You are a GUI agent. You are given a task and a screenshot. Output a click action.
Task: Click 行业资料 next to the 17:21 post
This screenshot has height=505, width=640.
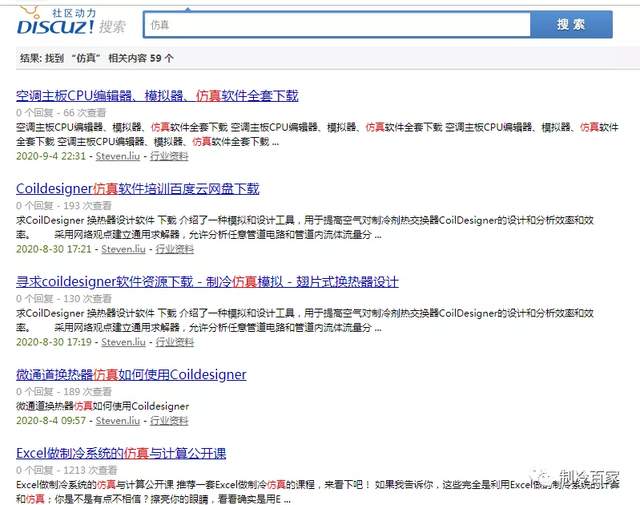tap(174, 249)
